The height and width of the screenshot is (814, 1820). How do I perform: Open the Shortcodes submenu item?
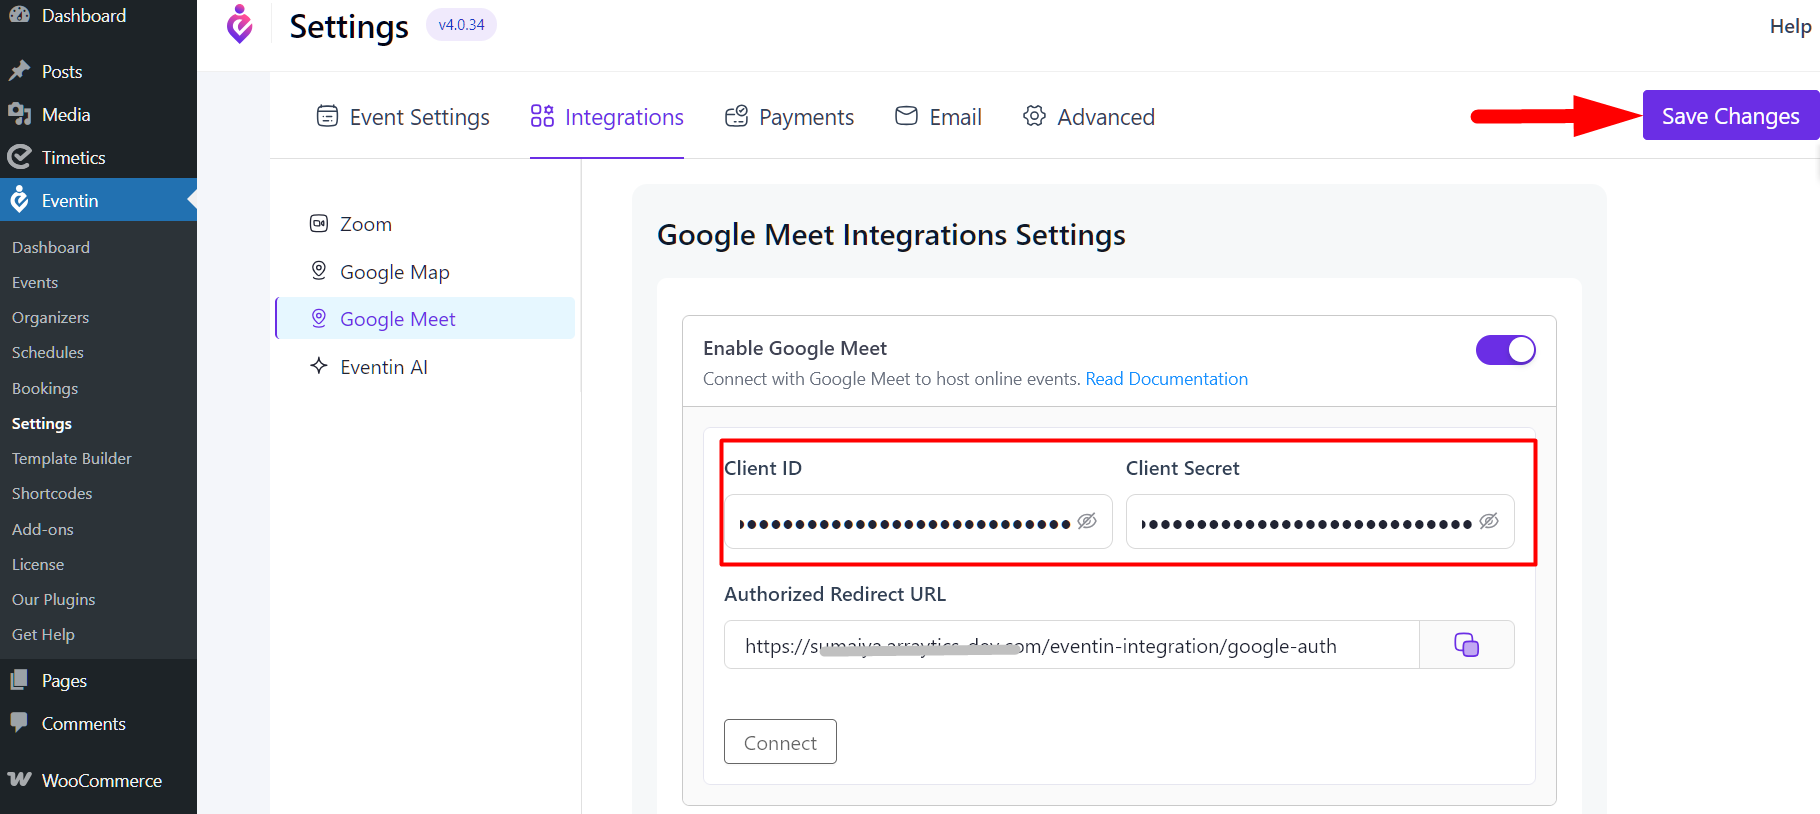point(52,493)
